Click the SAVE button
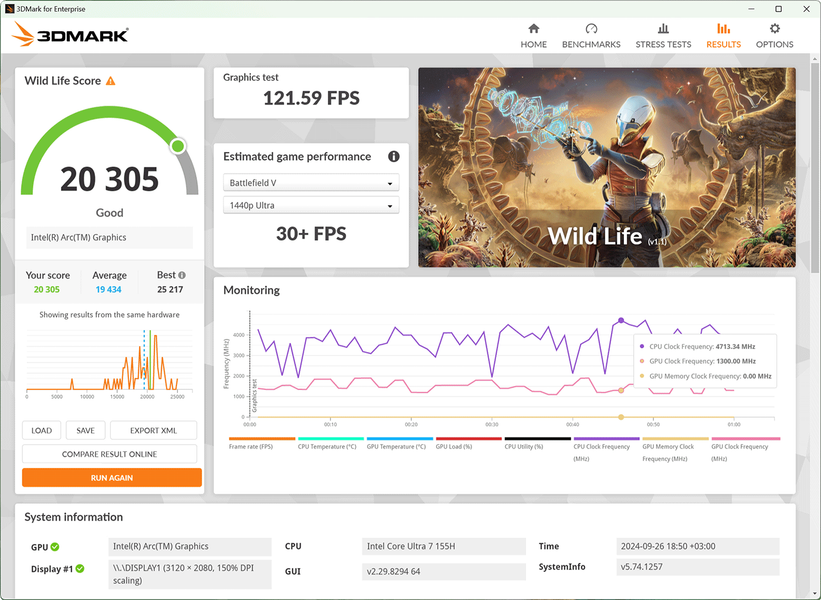Viewport: 821px width, 600px height. pos(85,430)
